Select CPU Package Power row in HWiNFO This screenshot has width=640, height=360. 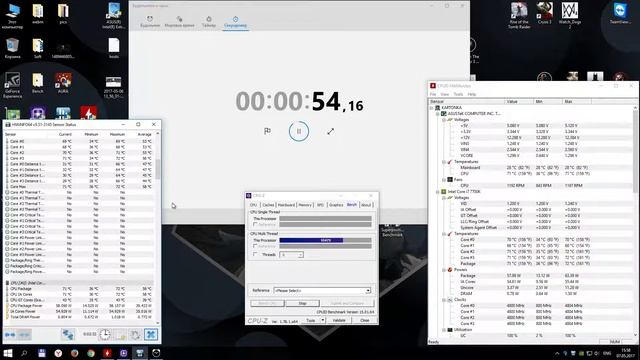[x=80, y=305]
